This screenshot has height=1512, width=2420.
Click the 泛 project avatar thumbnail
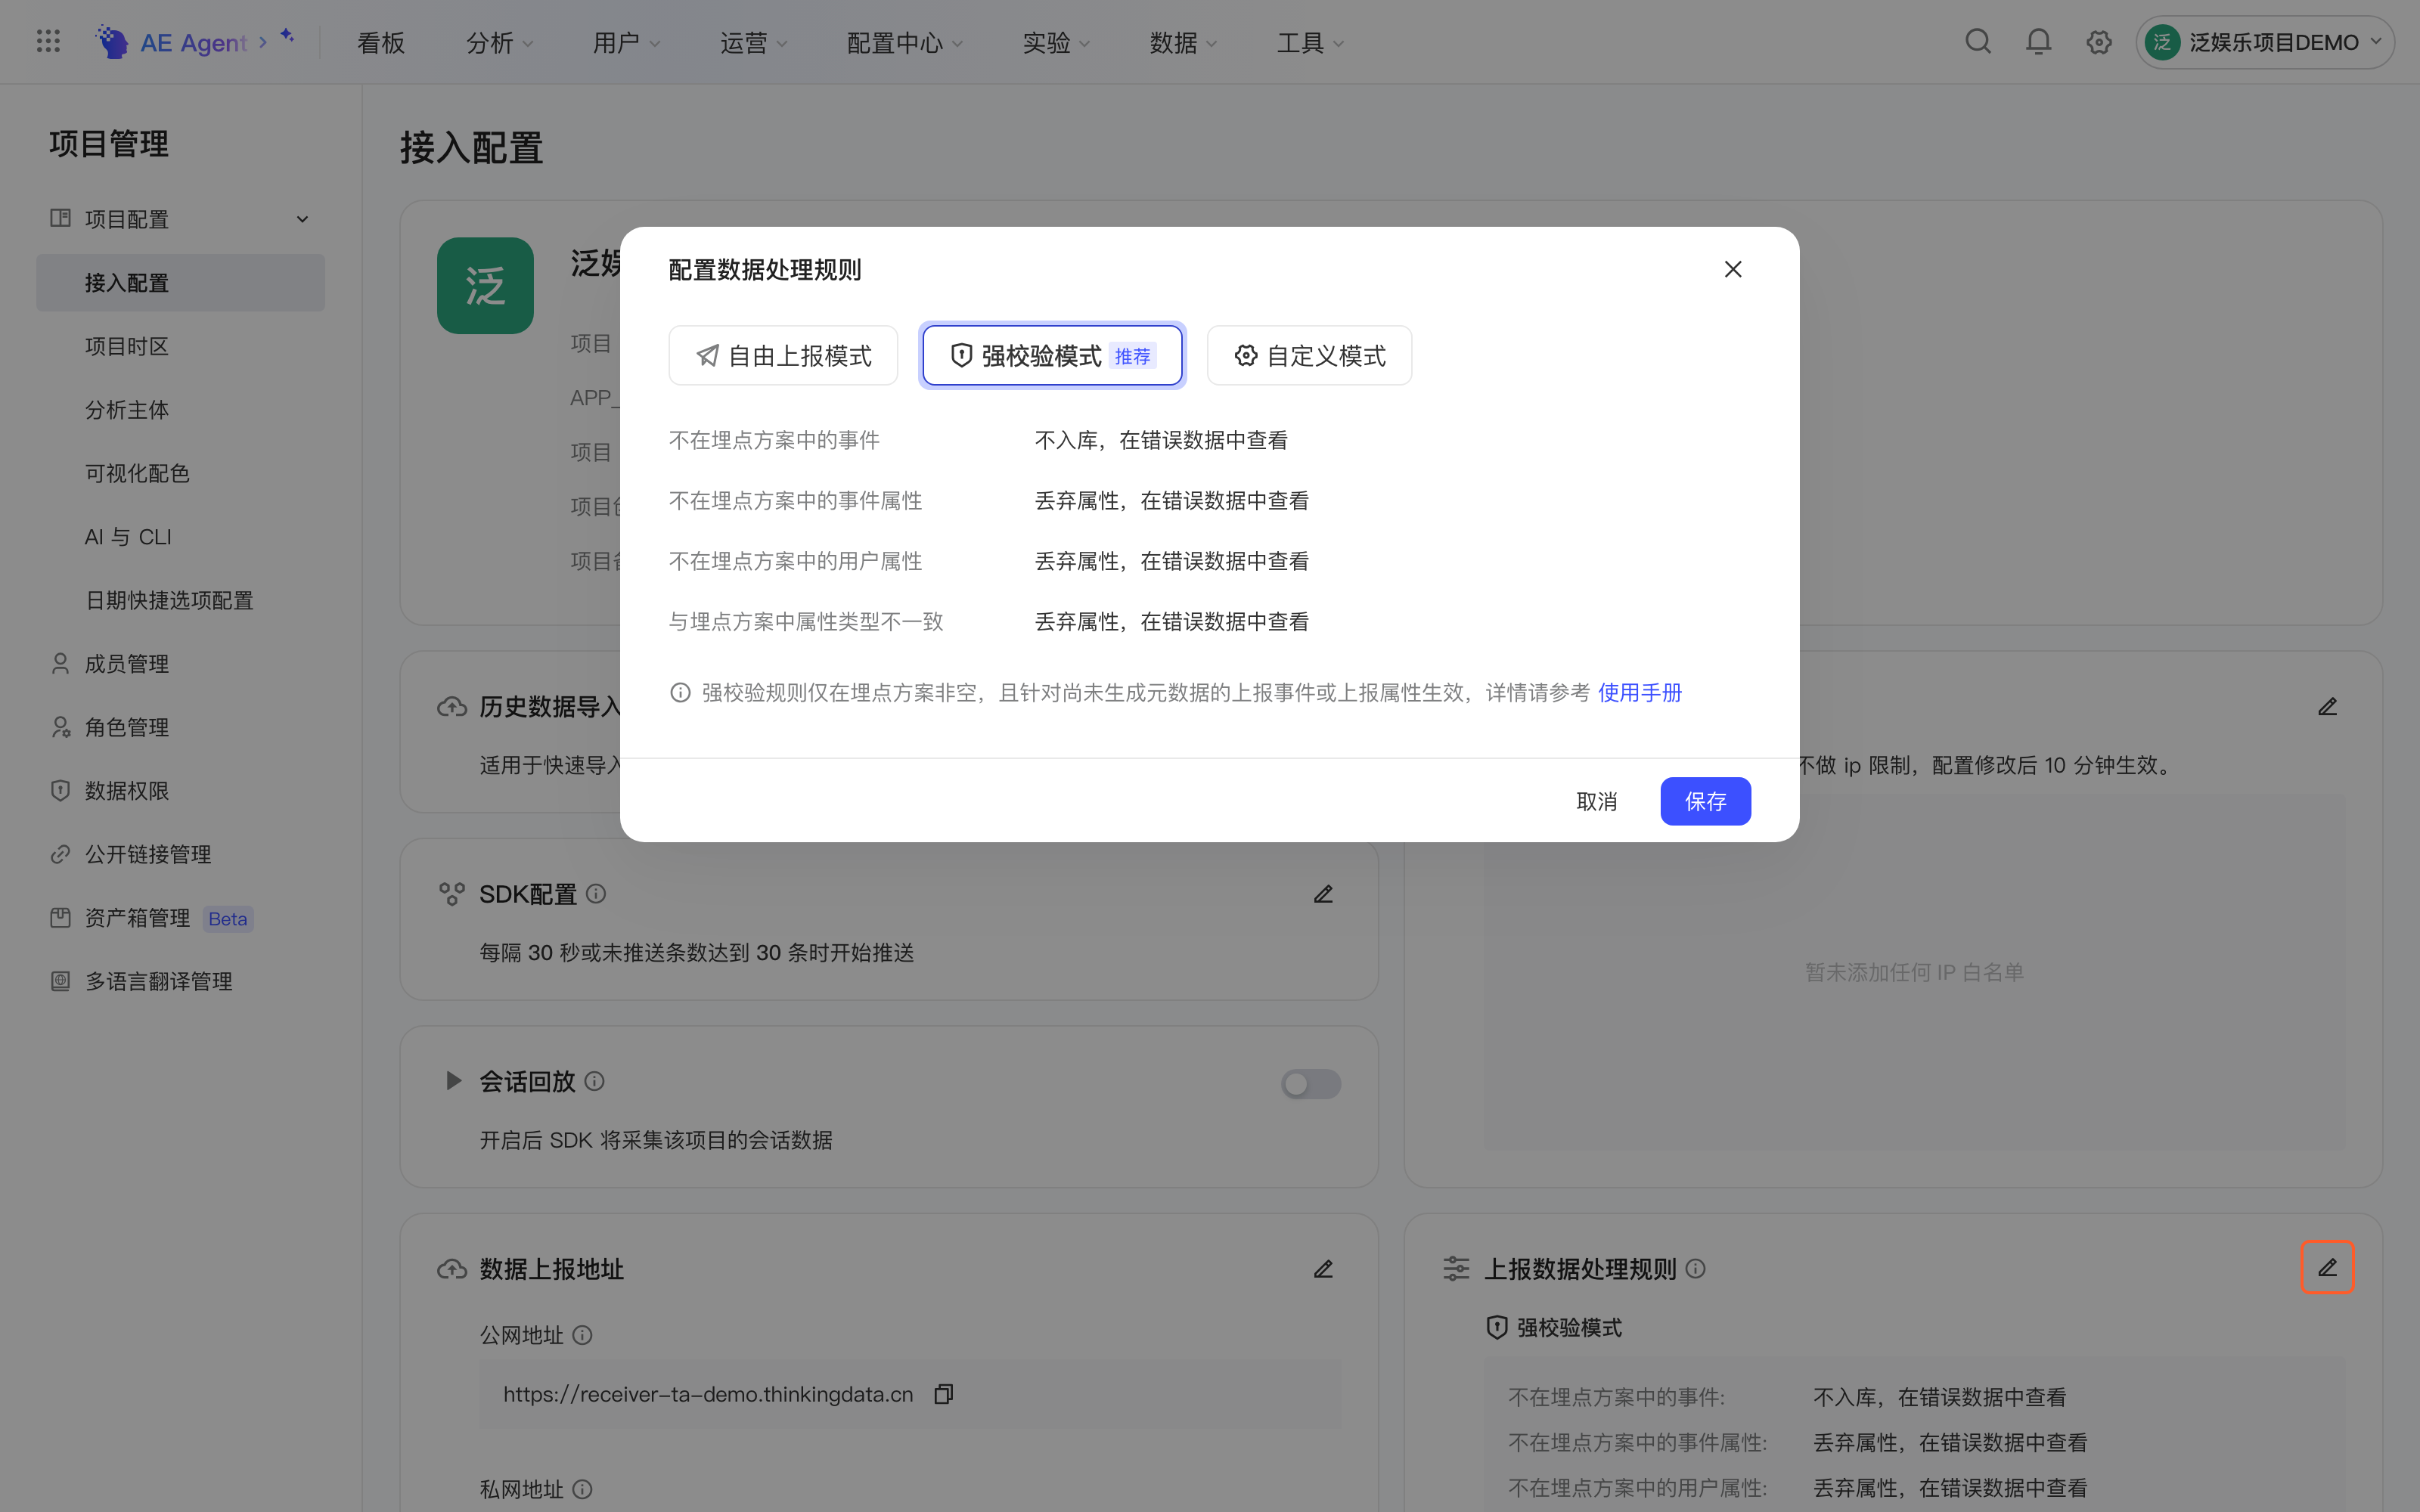pos(485,286)
